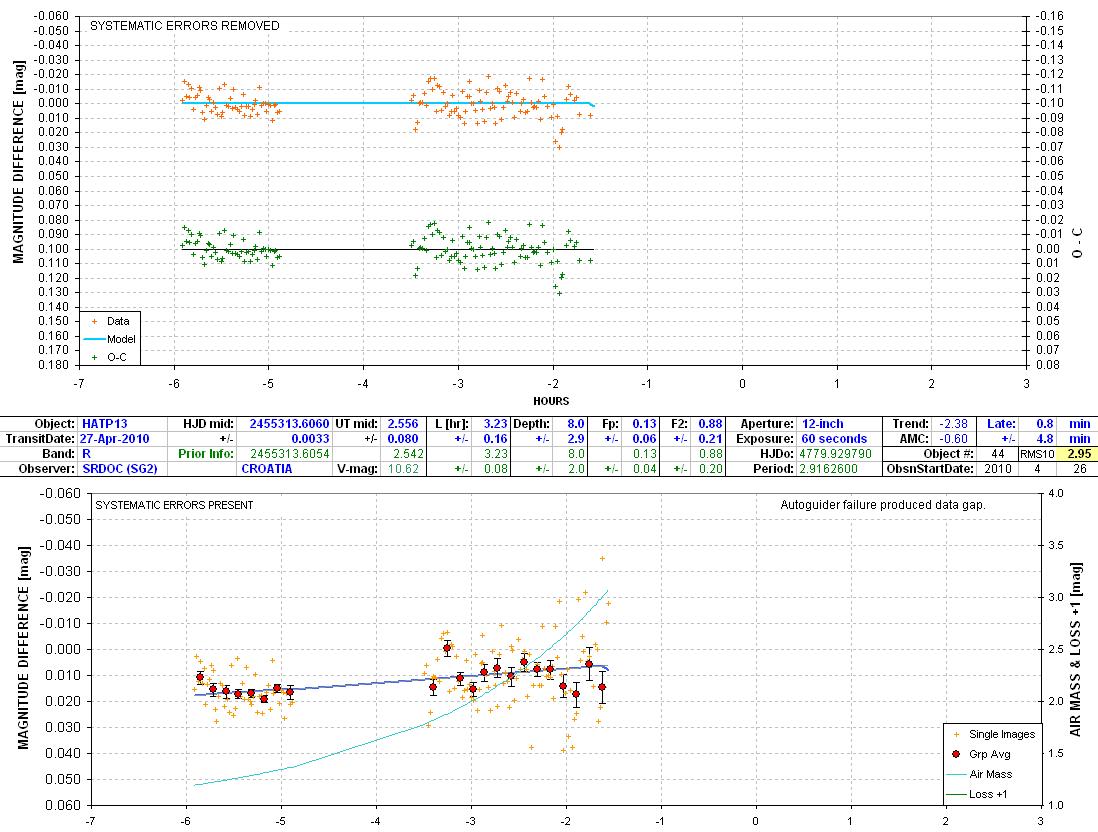Image resolution: width=1098 pixels, height=832 pixels.
Task: Click the 'Loss +1' legend entry
Action: (977, 794)
